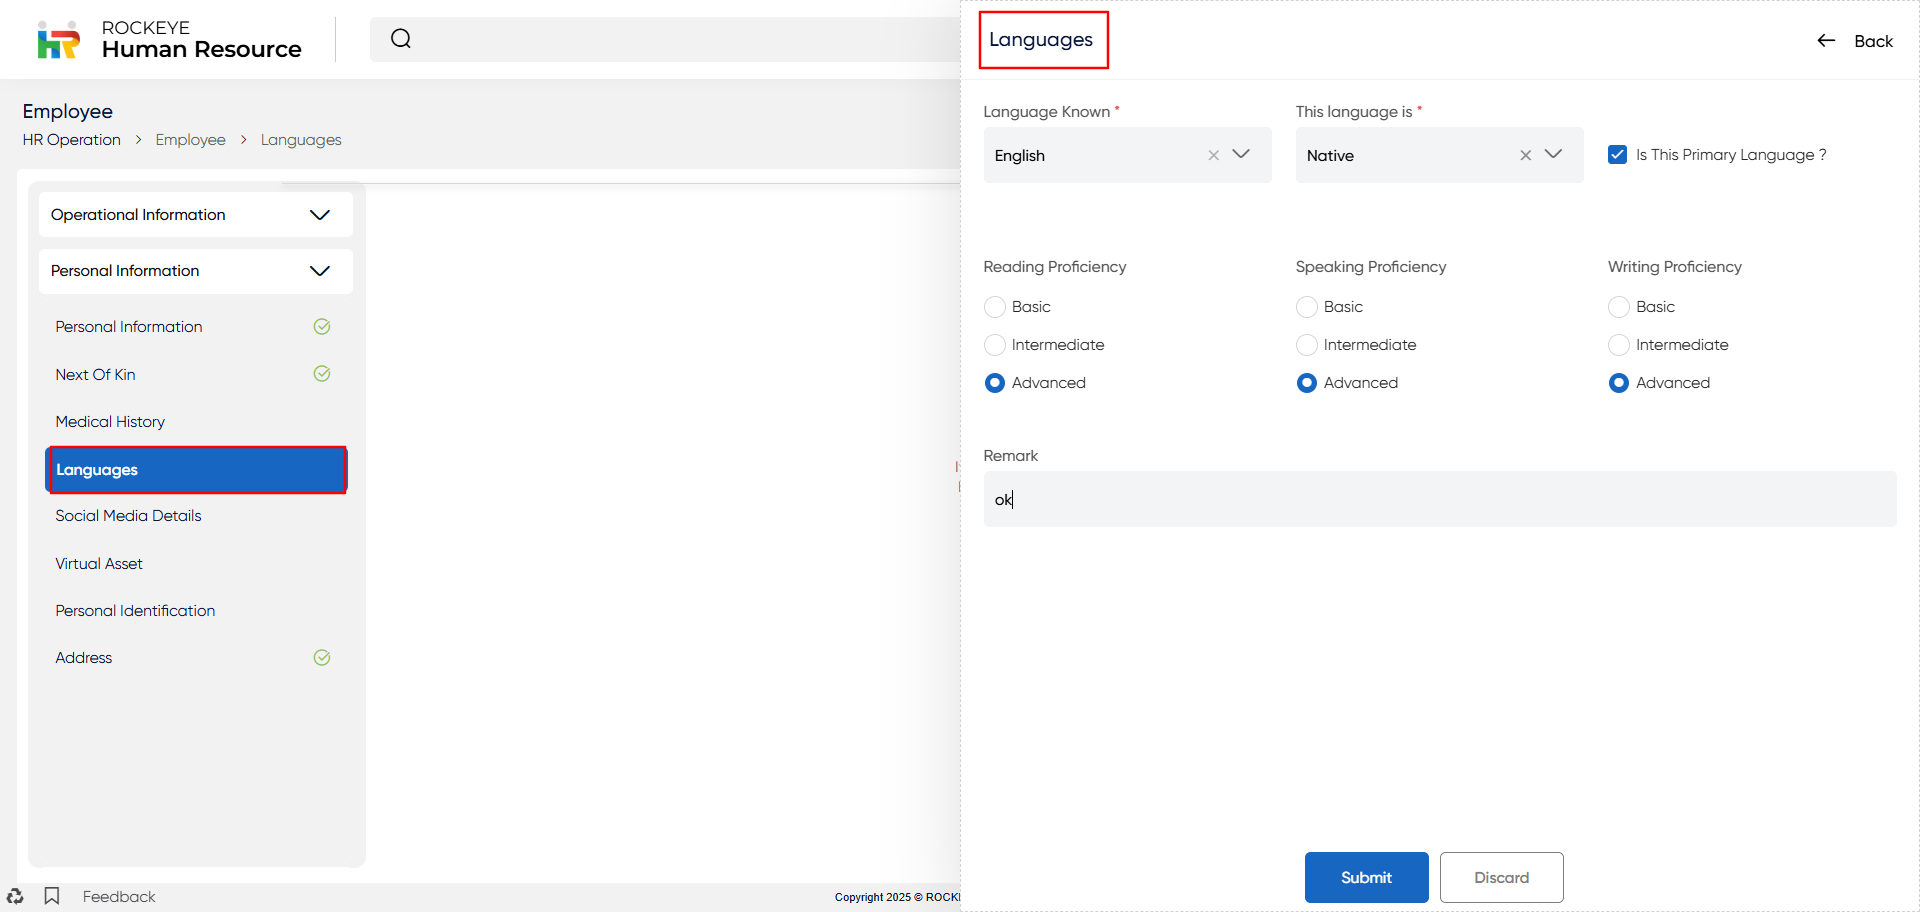Uncheck Is This Primary Language checkbox
Image resolution: width=1920 pixels, height=912 pixels.
[x=1617, y=155]
